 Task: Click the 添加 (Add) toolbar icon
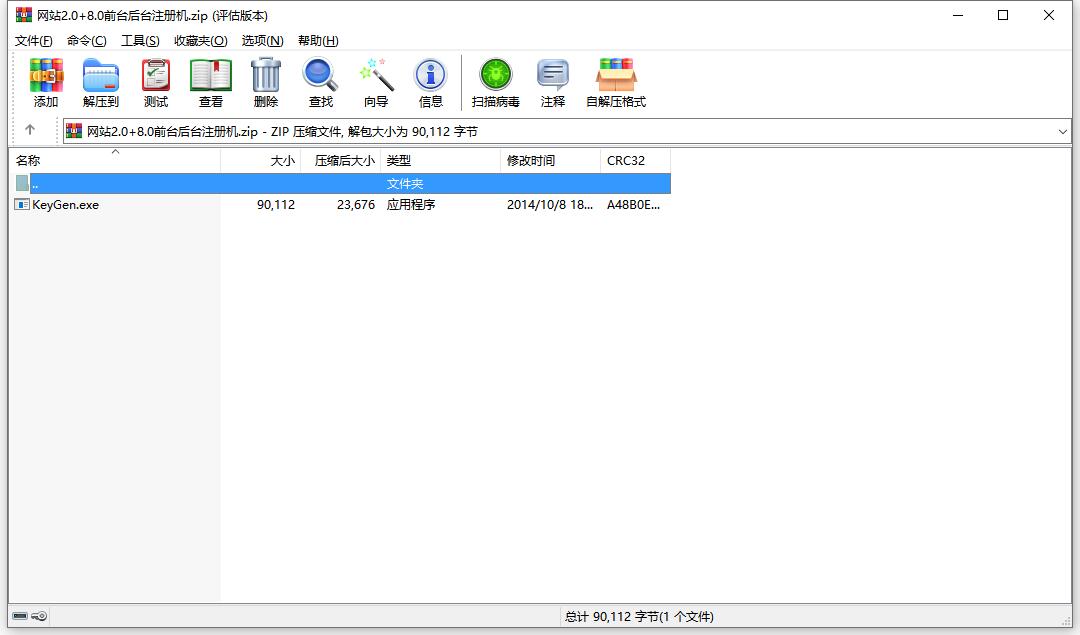pos(46,82)
